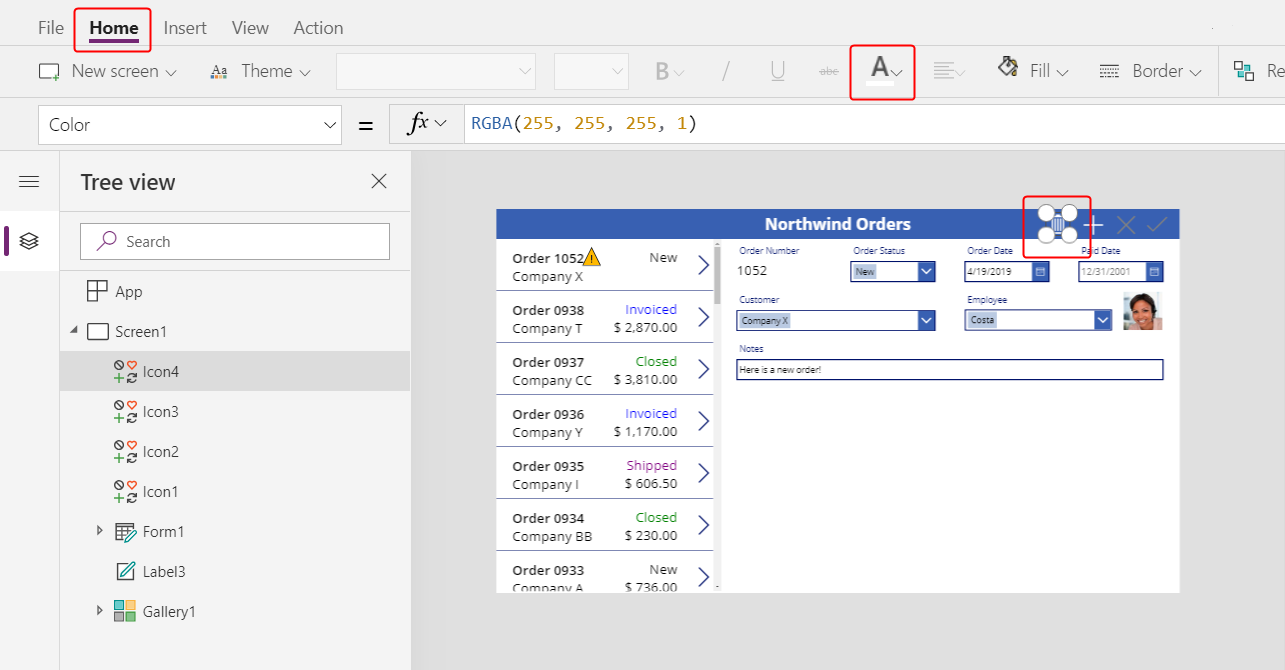Toggle the hamburger menu in left rail
Viewport: 1285px width, 670px height.
point(29,181)
